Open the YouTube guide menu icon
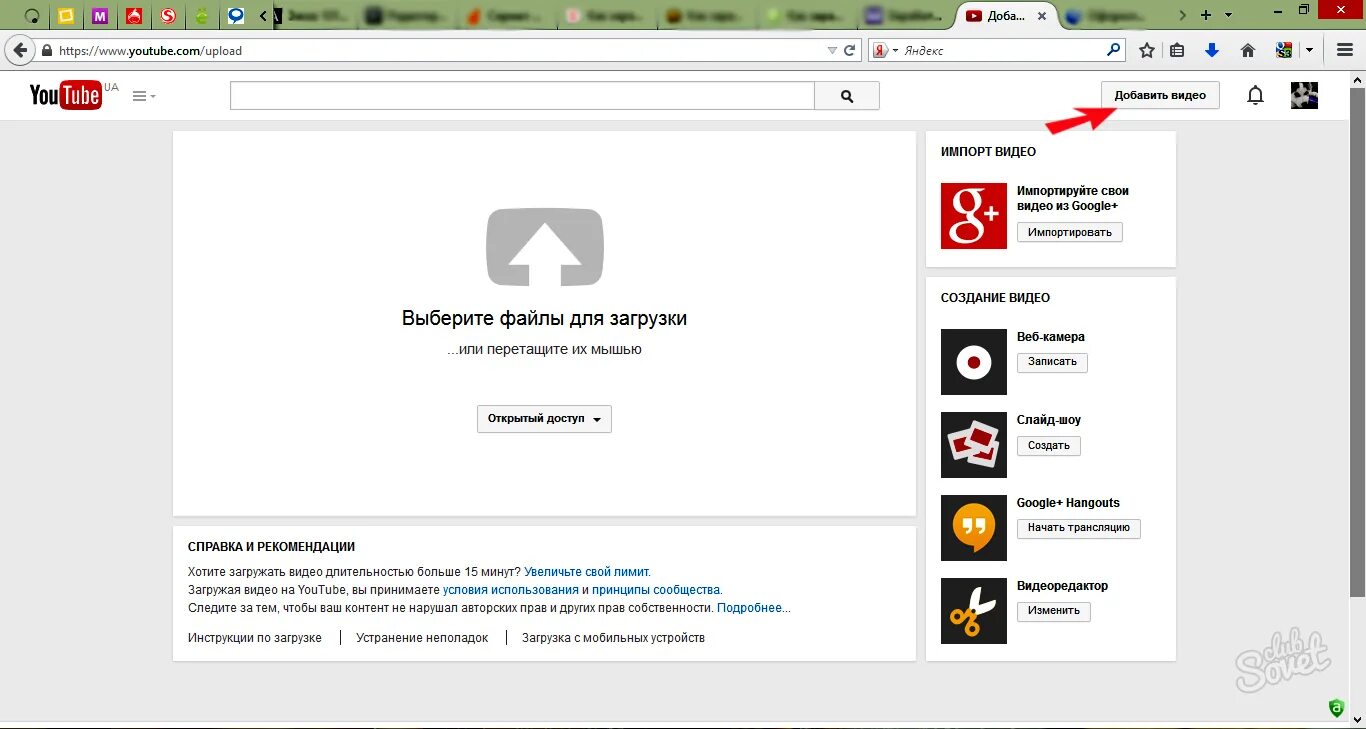This screenshot has width=1366, height=729. 144,96
